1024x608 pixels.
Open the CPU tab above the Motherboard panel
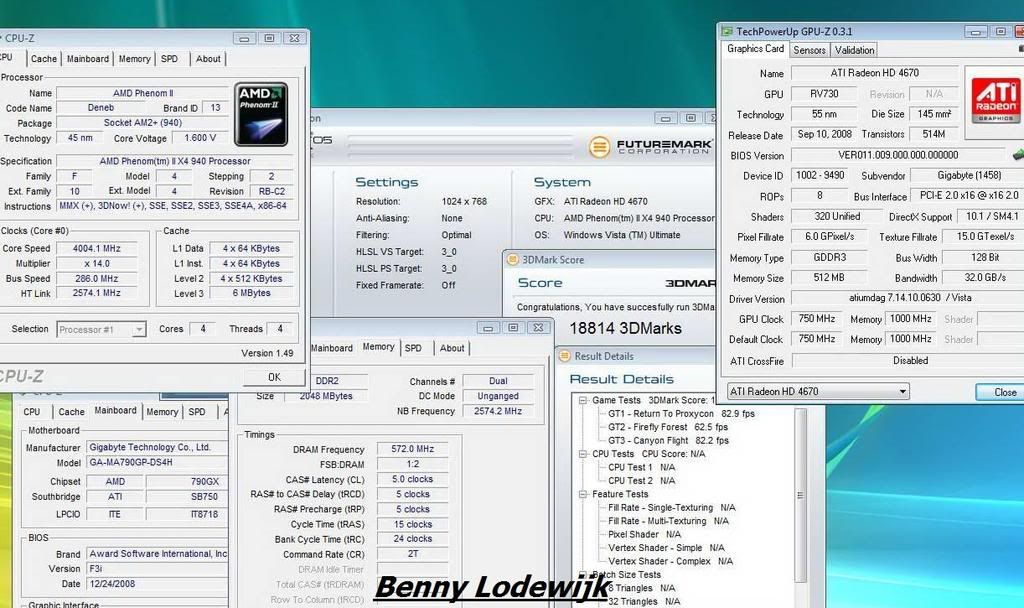pos(32,412)
